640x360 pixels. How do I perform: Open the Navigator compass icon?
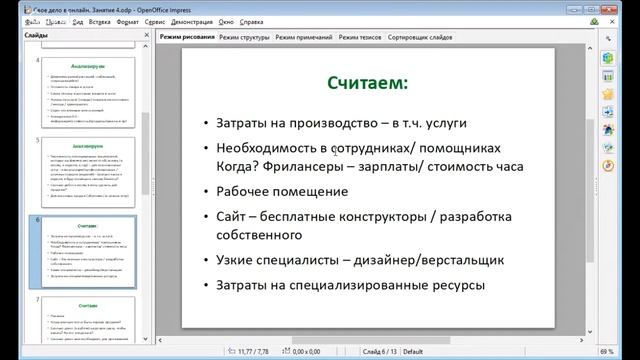[x=608, y=166]
